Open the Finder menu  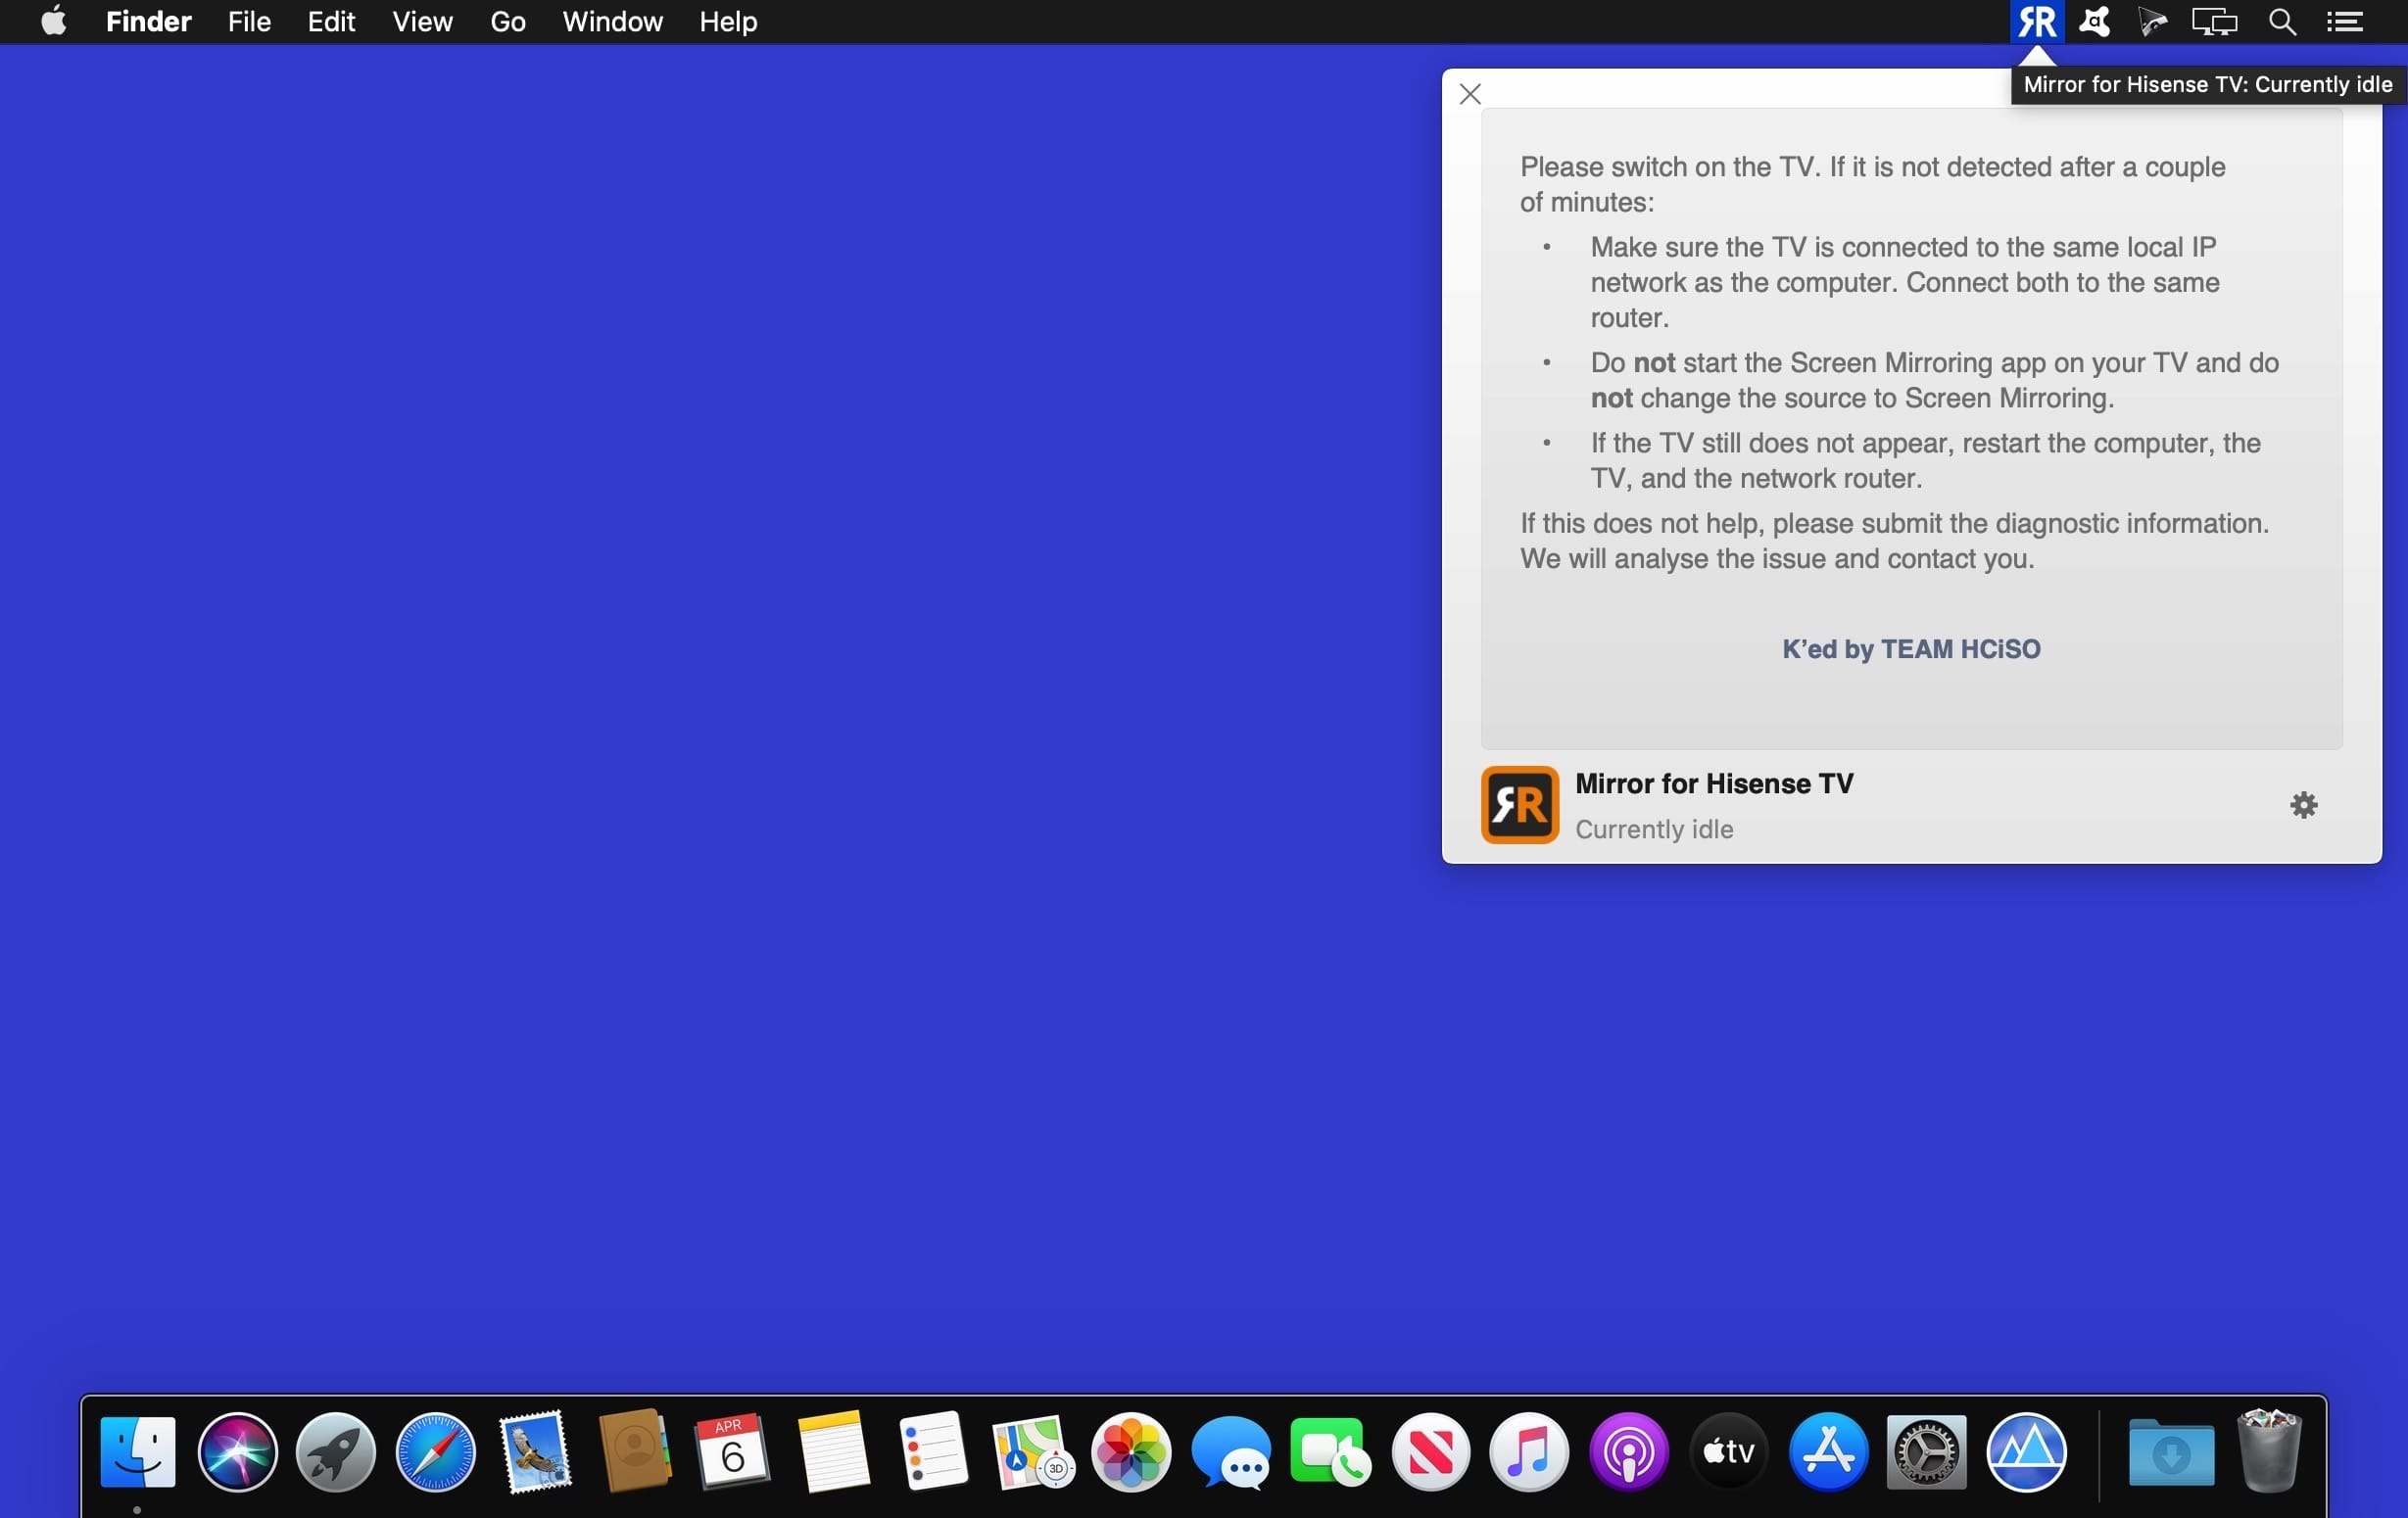pyautogui.click(x=148, y=21)
